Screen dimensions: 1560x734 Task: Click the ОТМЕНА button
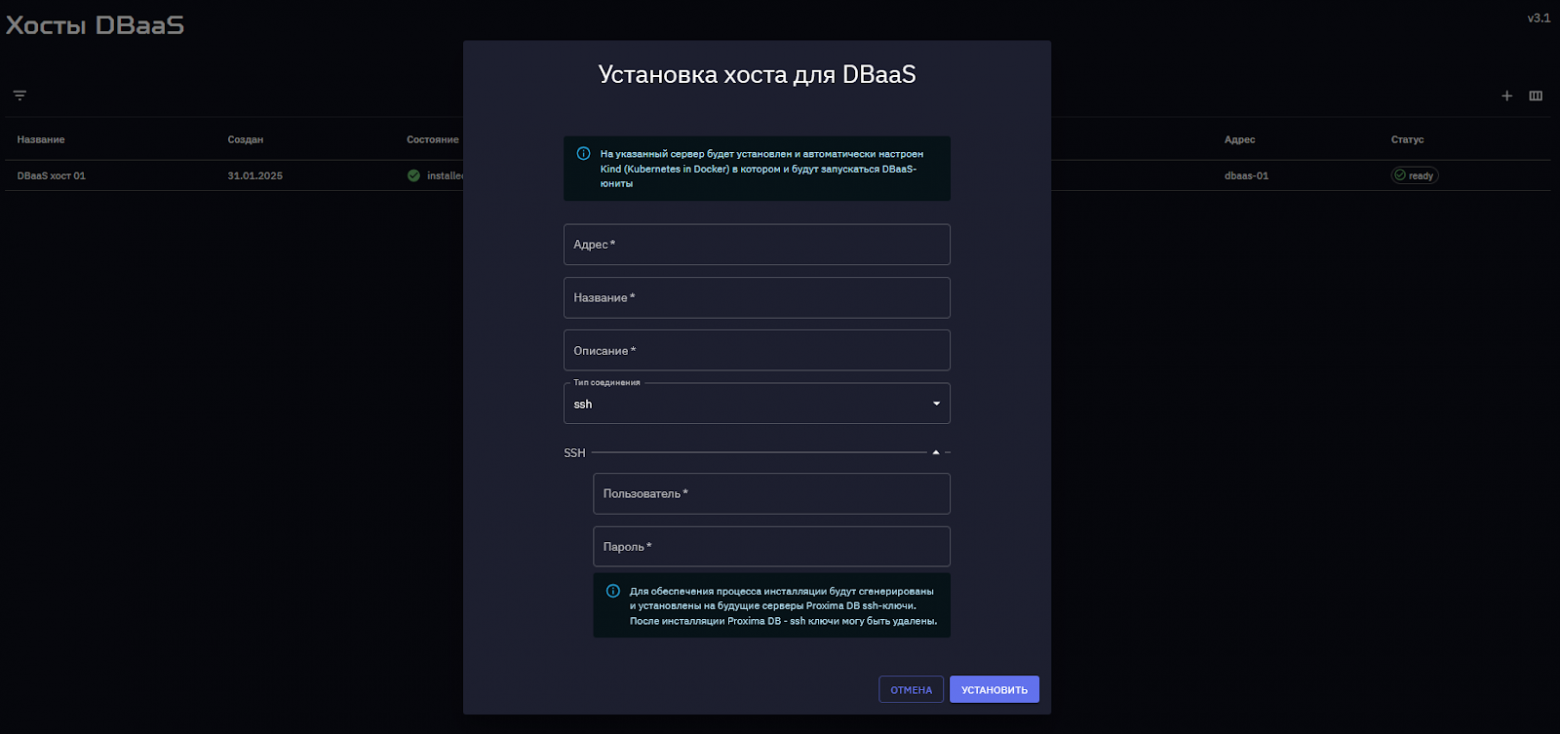pyautogui.click(x=911, y=690)
